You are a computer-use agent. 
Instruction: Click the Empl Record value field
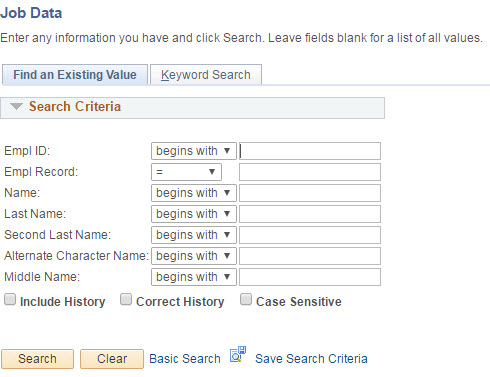pos(310,172)
